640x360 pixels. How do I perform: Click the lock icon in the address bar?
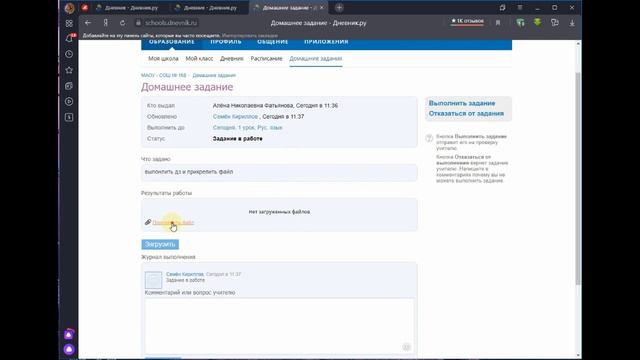[138, 23]
